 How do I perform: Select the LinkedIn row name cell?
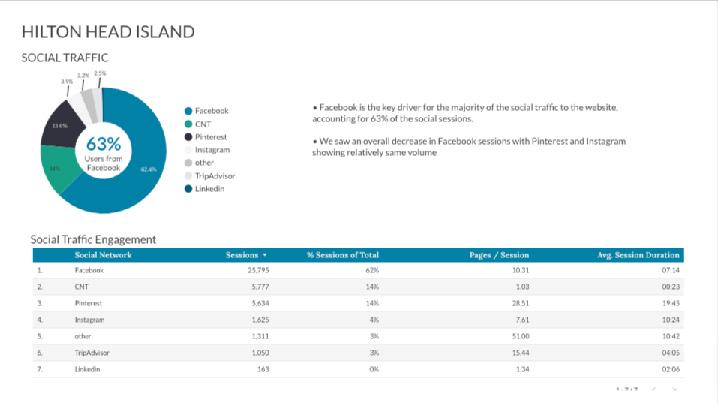87,369
